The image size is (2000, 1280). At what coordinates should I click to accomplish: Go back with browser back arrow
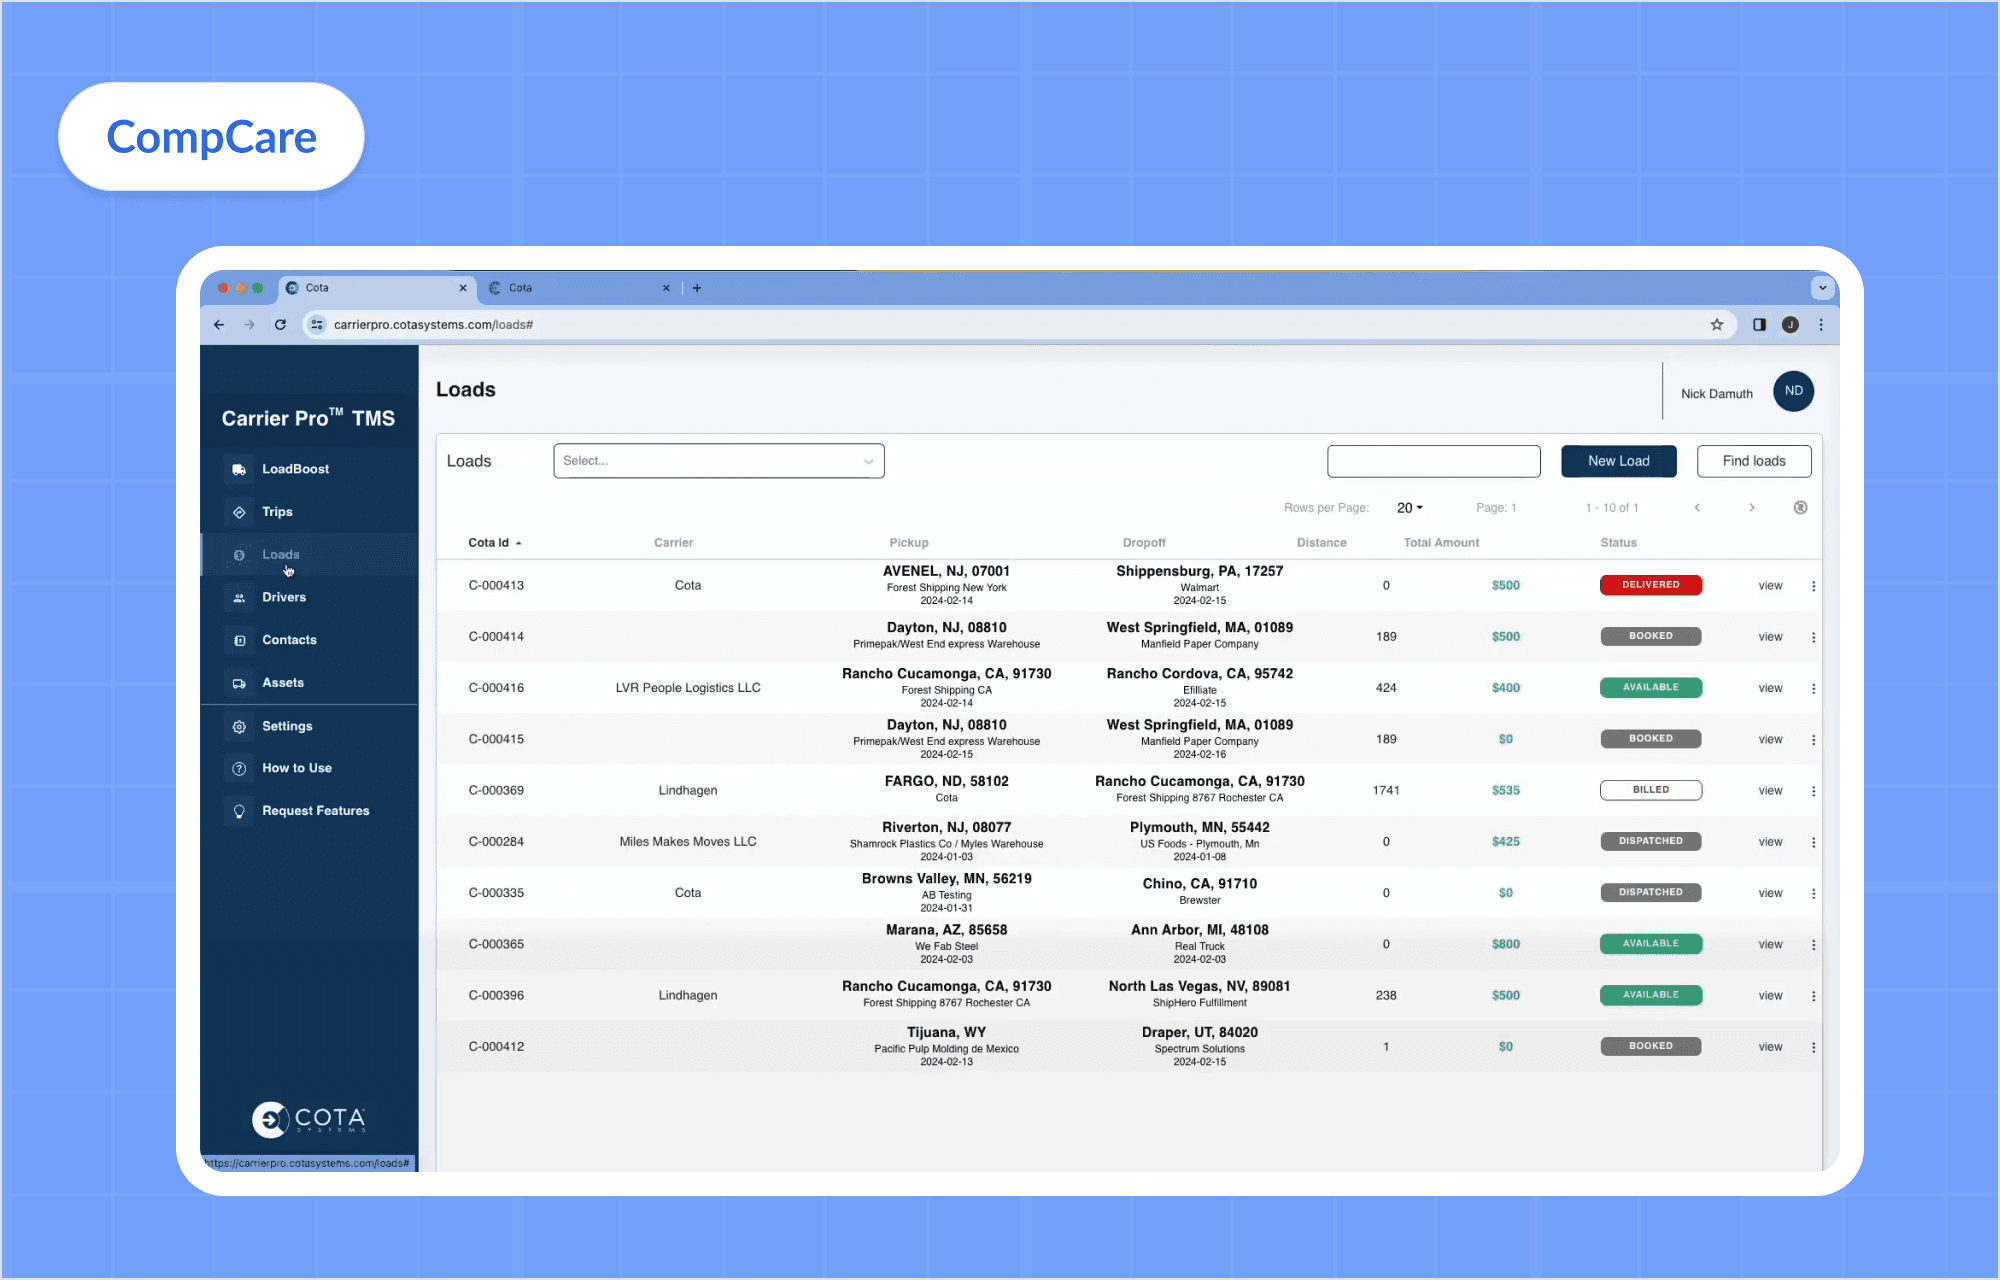pos(219,325)
